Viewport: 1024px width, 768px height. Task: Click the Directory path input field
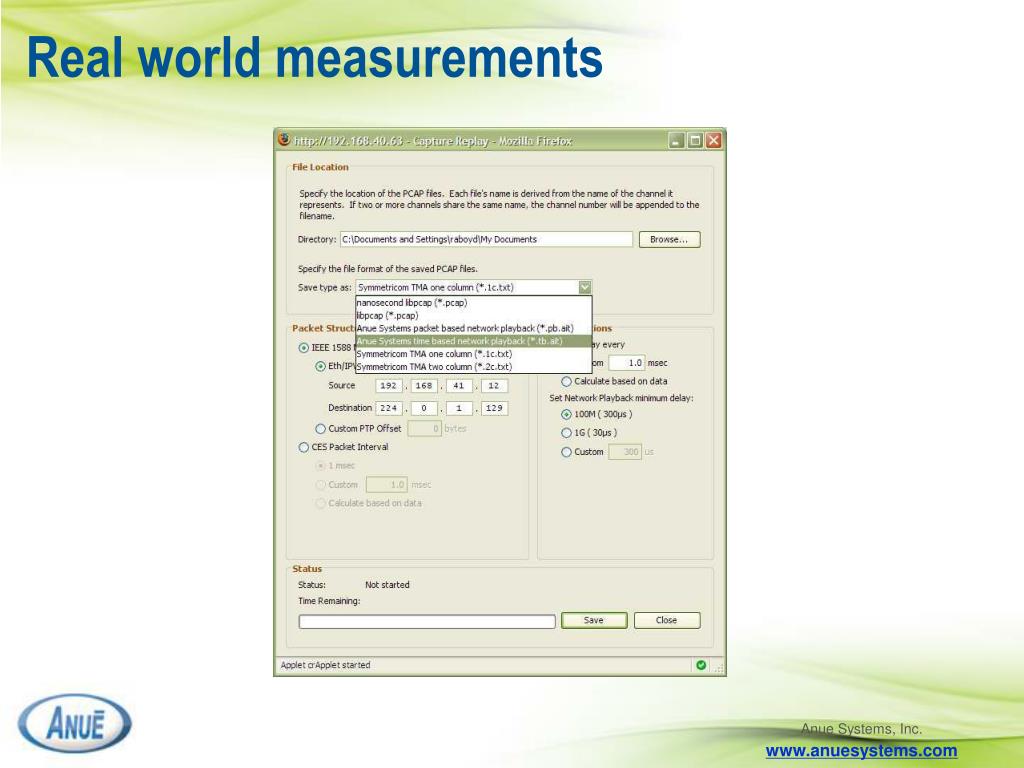[x=486, y=240]
